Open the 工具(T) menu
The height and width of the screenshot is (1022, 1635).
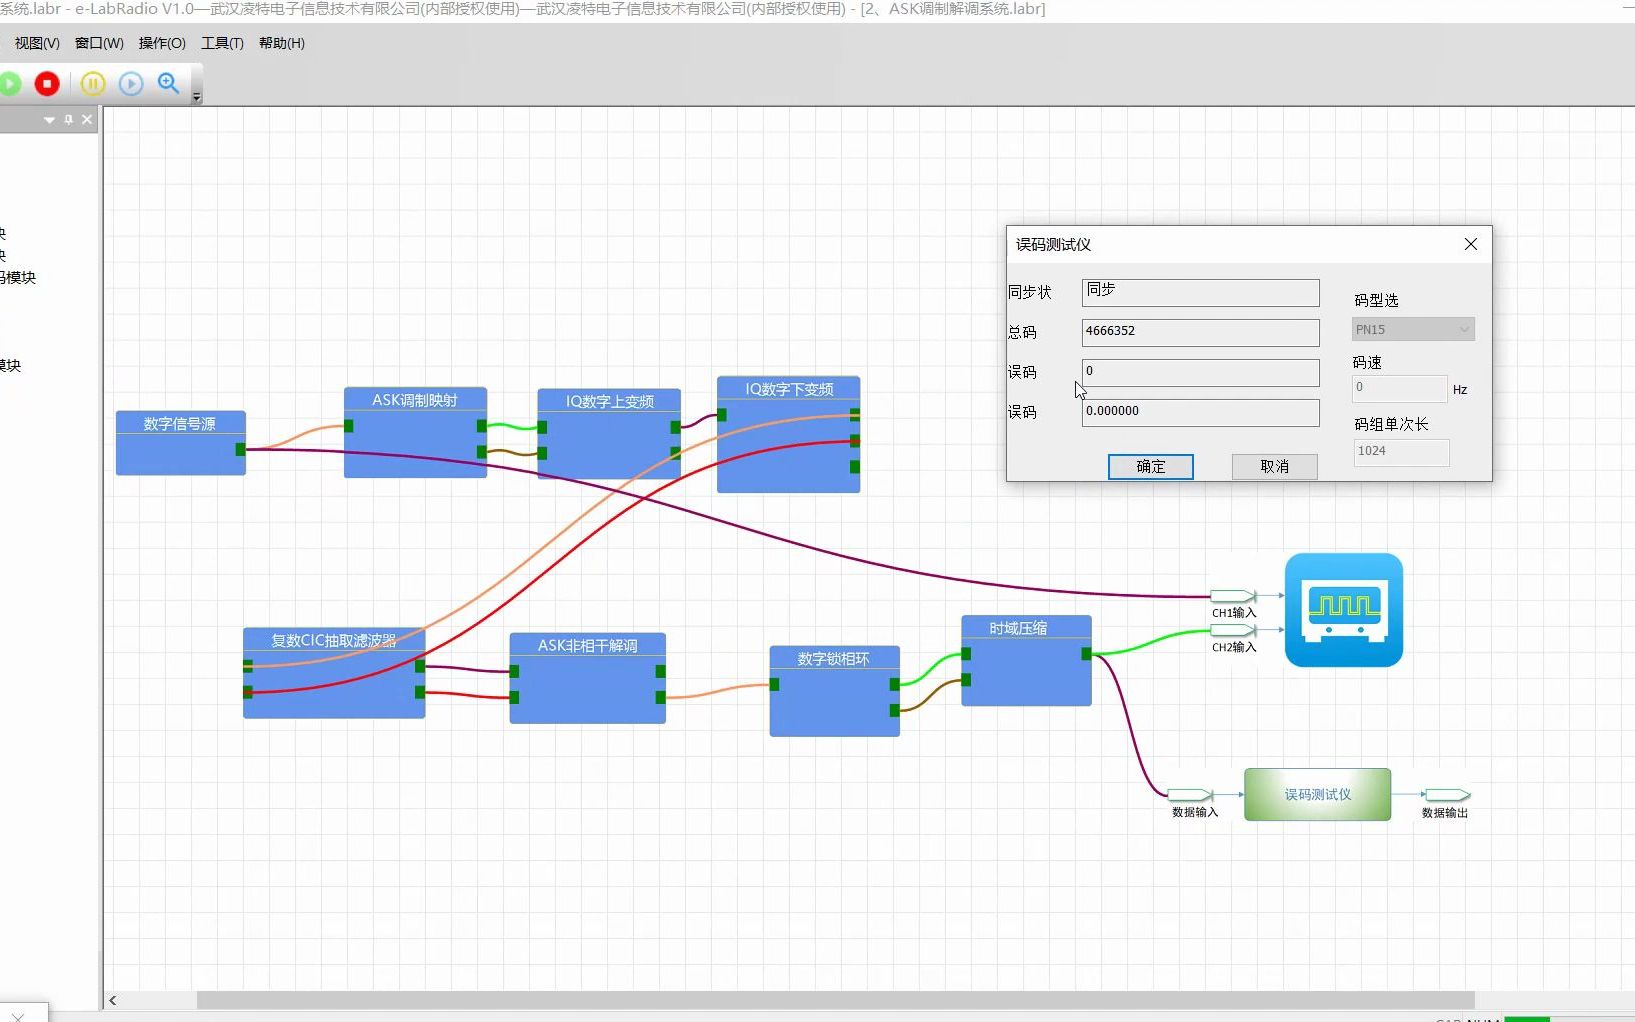(x=222, y=43)
